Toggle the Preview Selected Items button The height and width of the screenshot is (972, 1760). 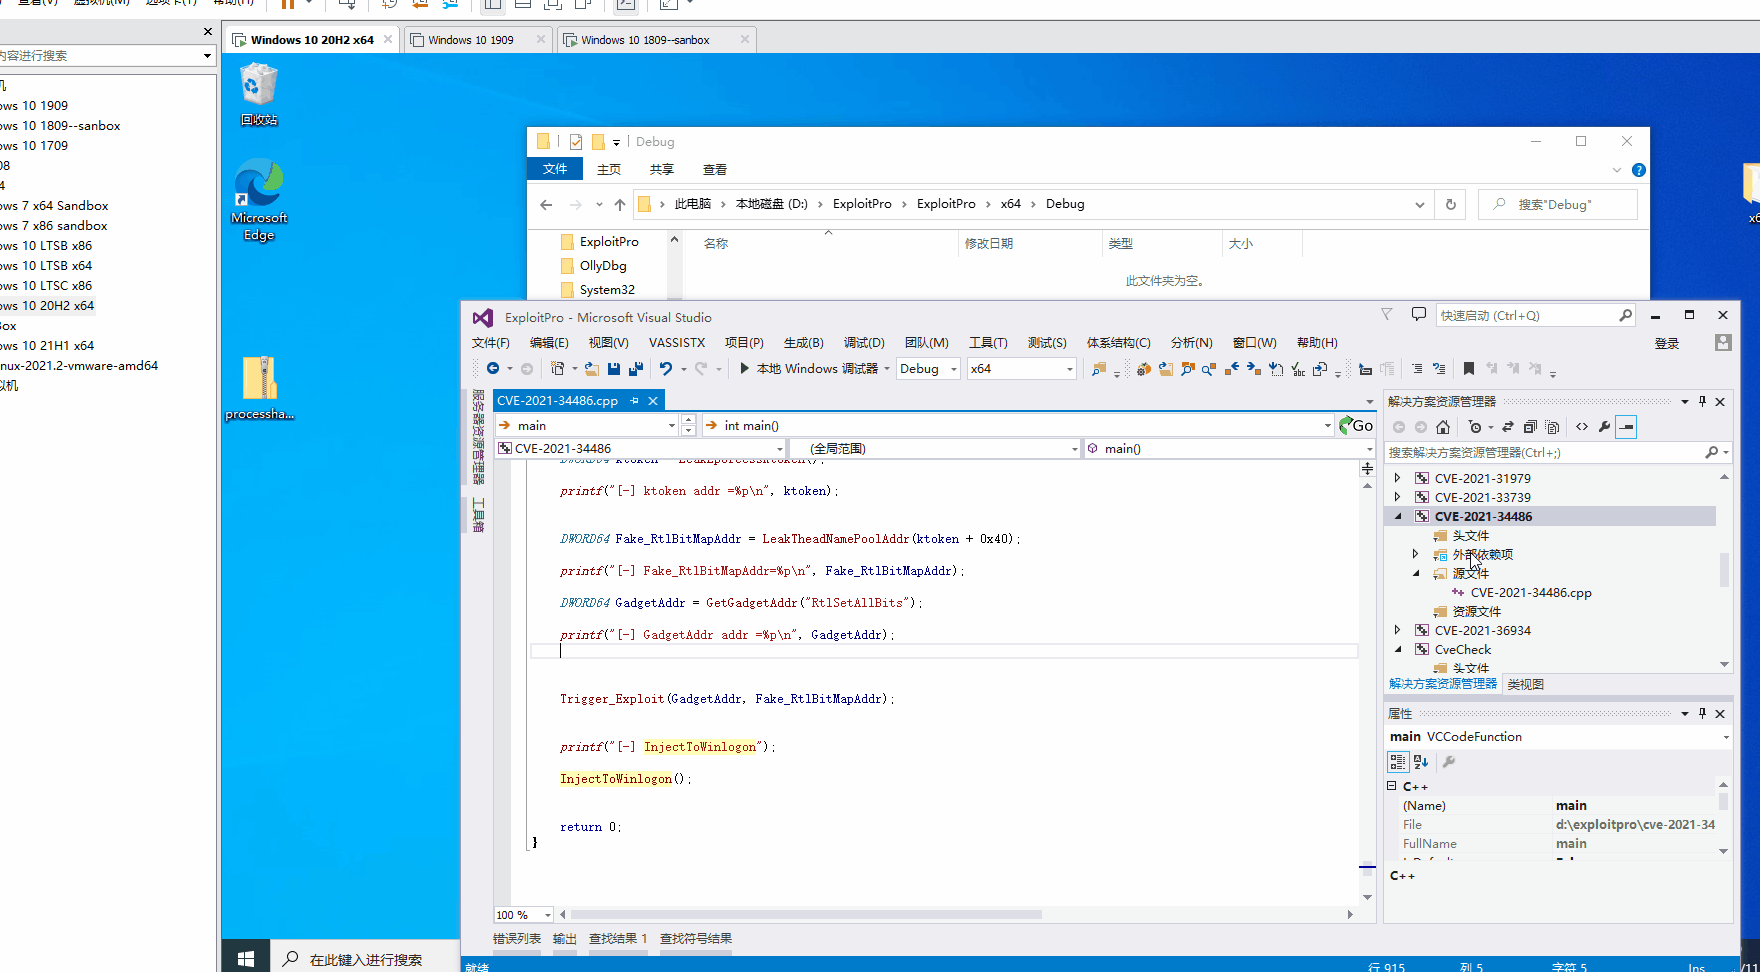pyautogui.click(x=1627, y=427)
